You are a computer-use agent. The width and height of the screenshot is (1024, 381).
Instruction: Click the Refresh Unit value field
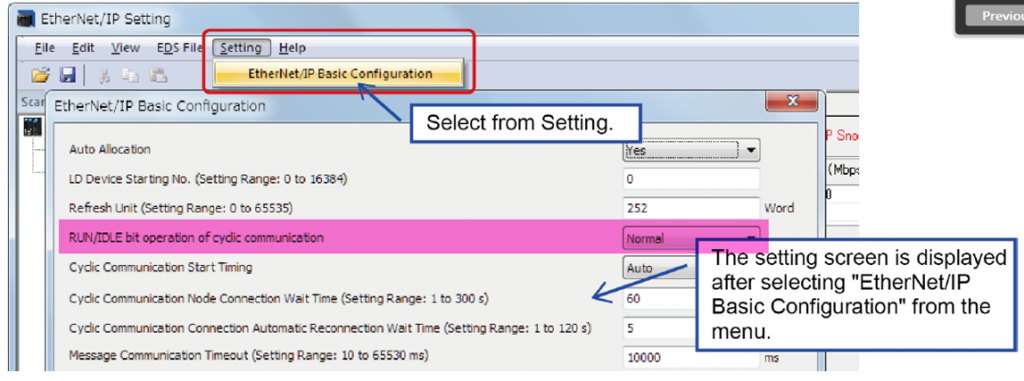(x=691, y=208)
